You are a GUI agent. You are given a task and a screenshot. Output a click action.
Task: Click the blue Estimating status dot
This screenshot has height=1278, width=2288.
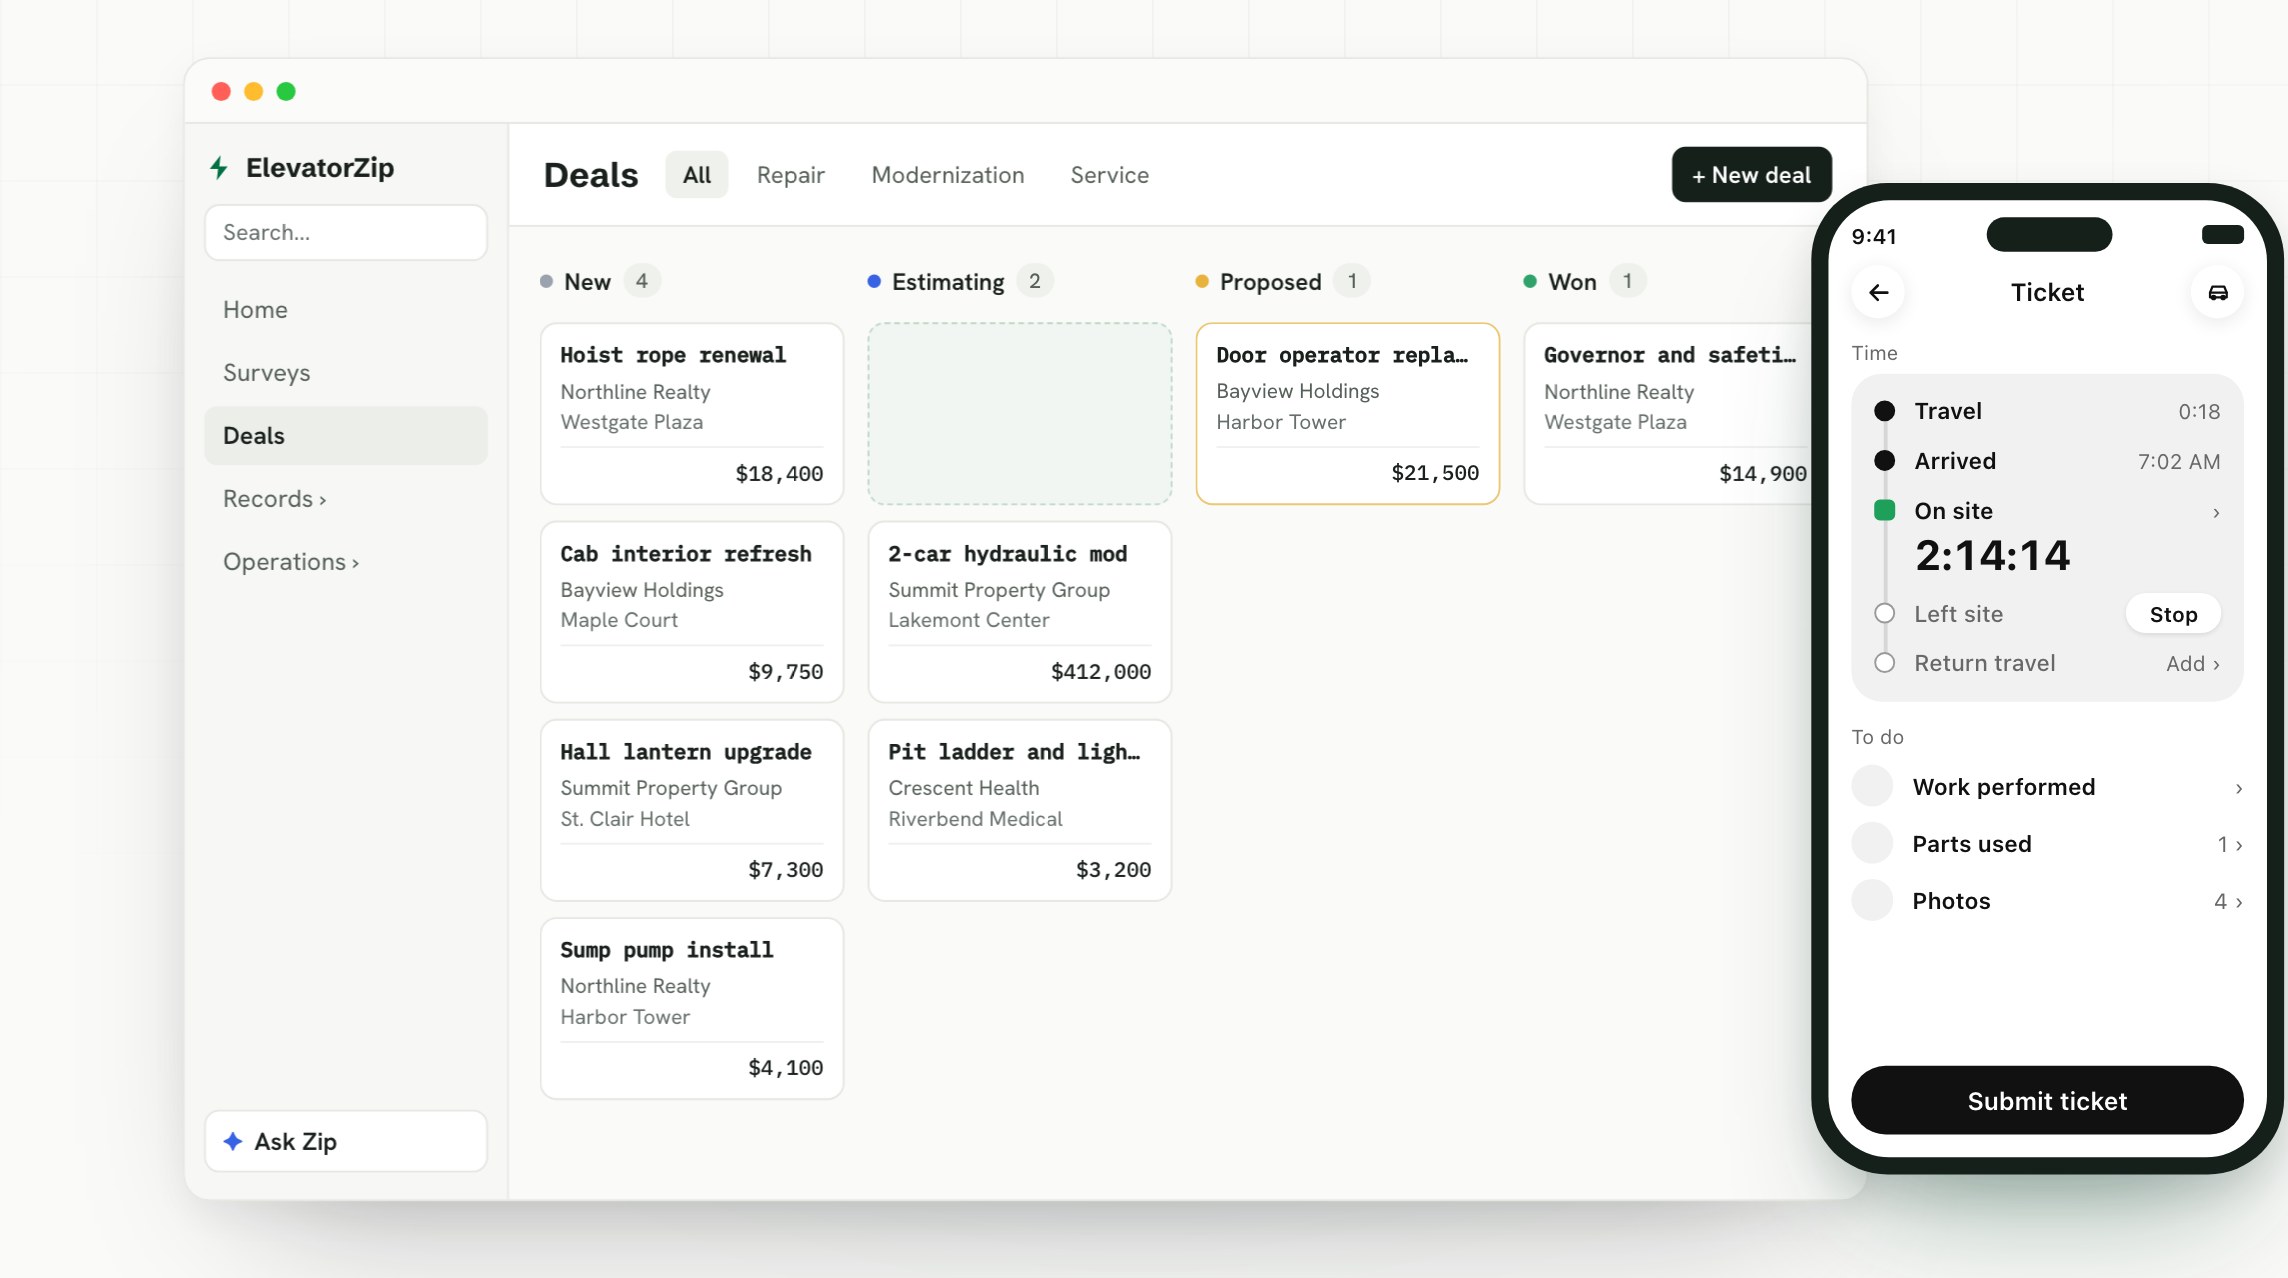coord(874,282)
